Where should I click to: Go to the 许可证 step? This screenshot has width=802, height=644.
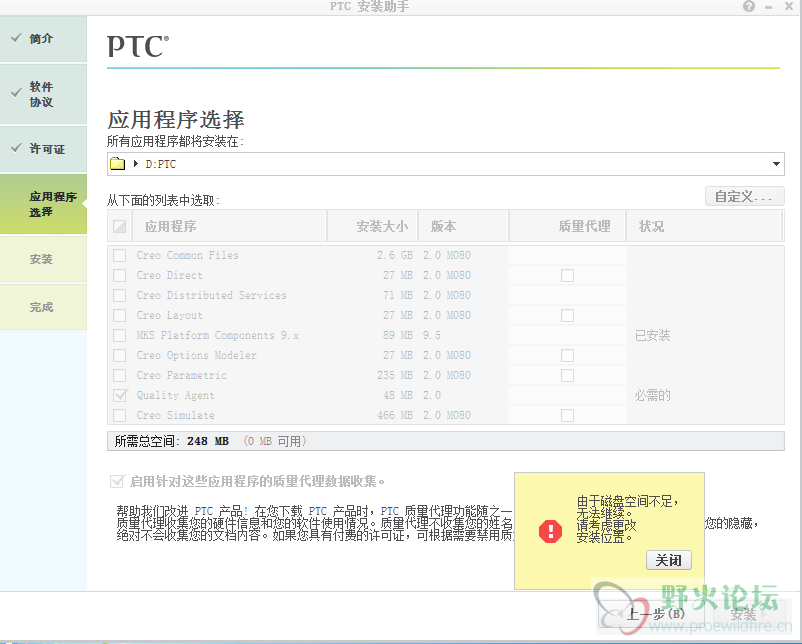pos(43,149)
